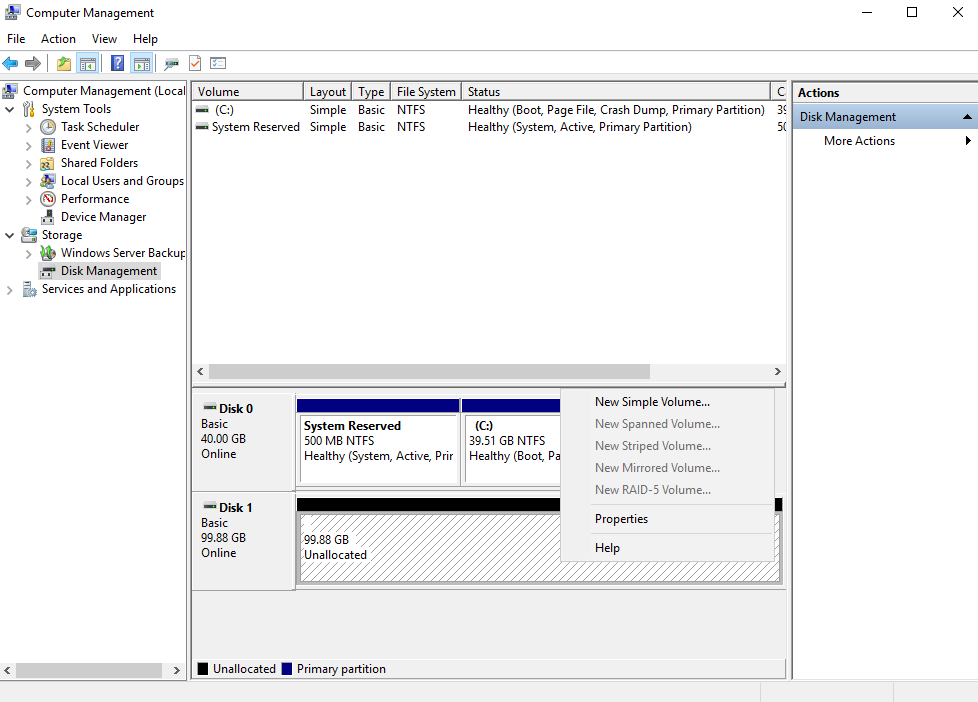Sort by the File System column header

tap(426, 92)
